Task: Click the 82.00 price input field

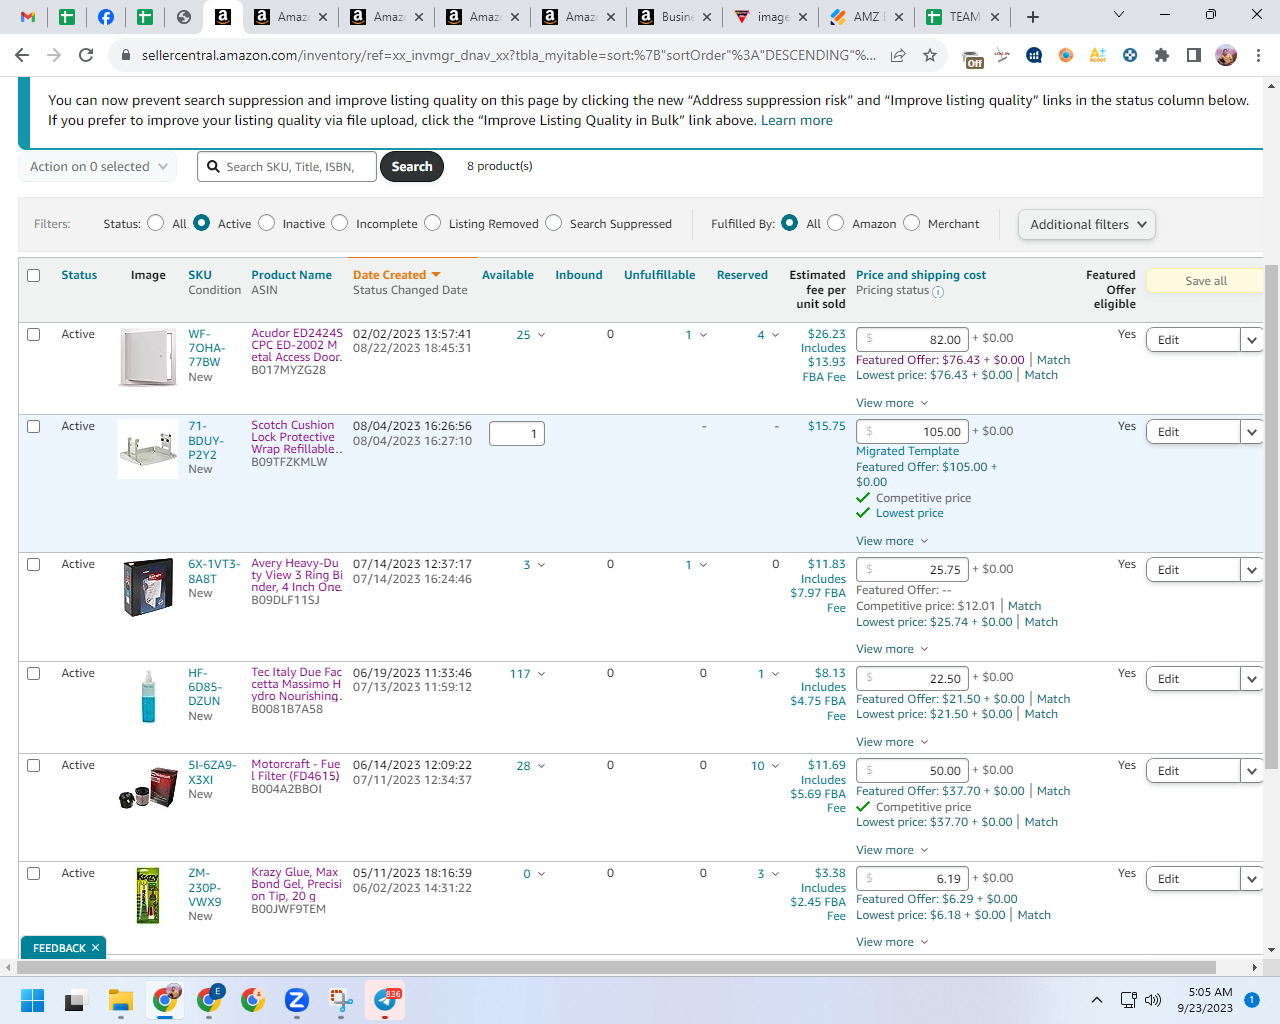Action: 912,340
